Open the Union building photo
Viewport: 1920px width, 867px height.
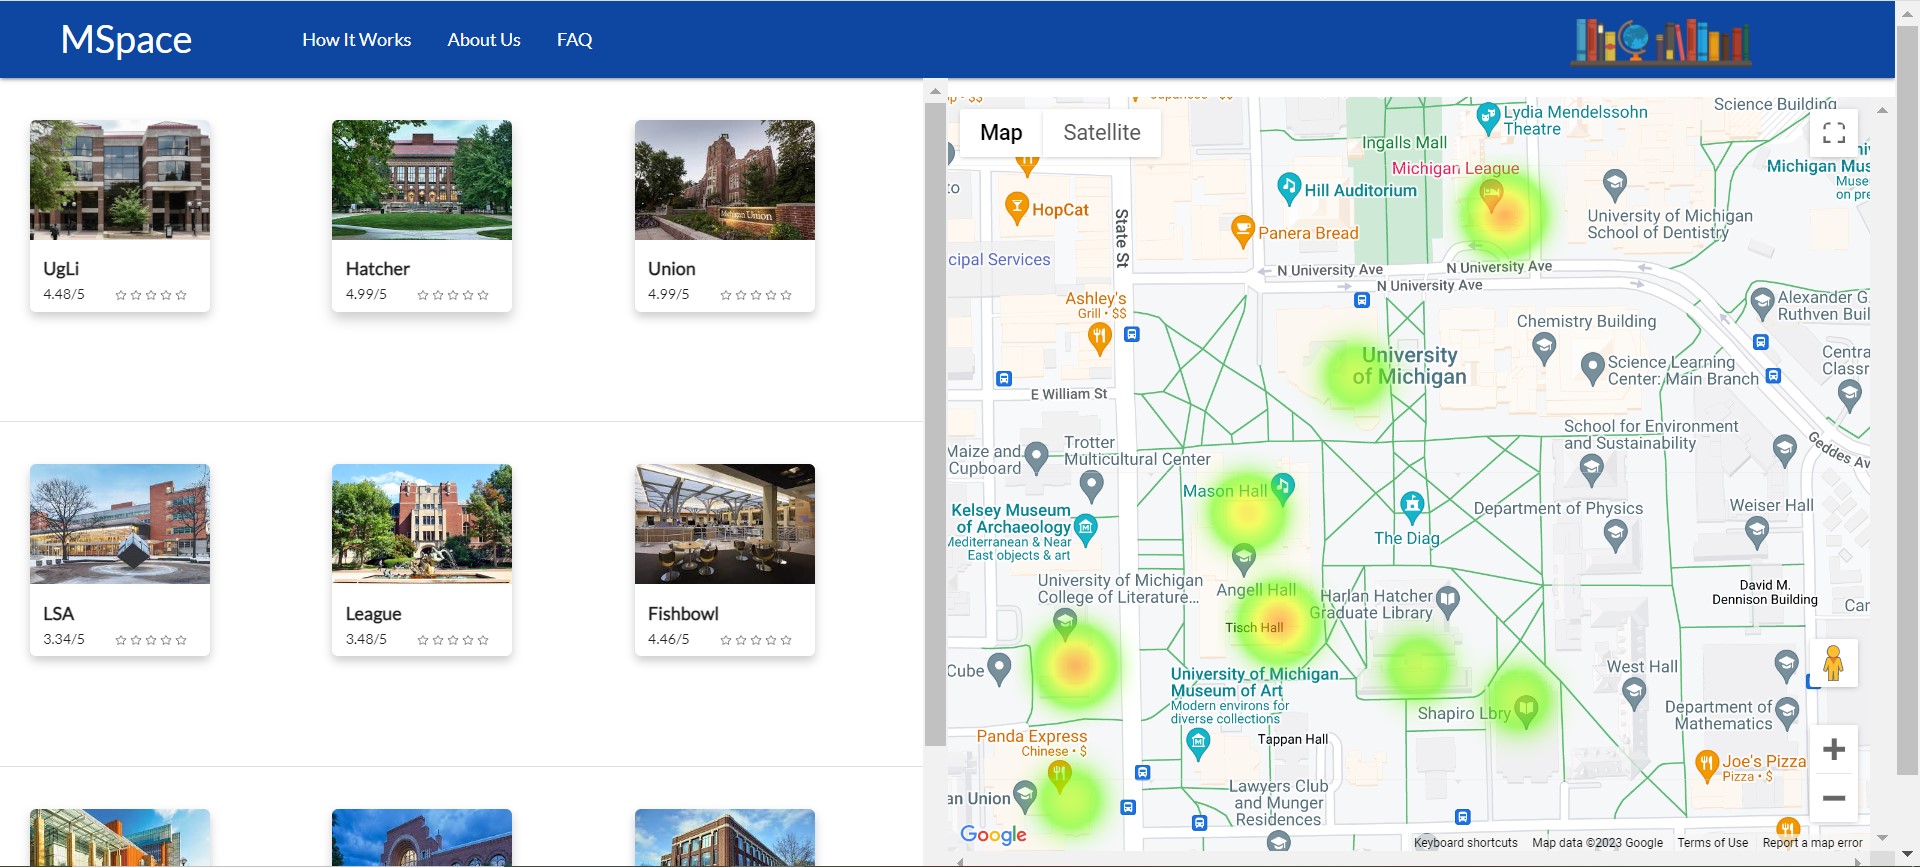click(x=725, y=180)
